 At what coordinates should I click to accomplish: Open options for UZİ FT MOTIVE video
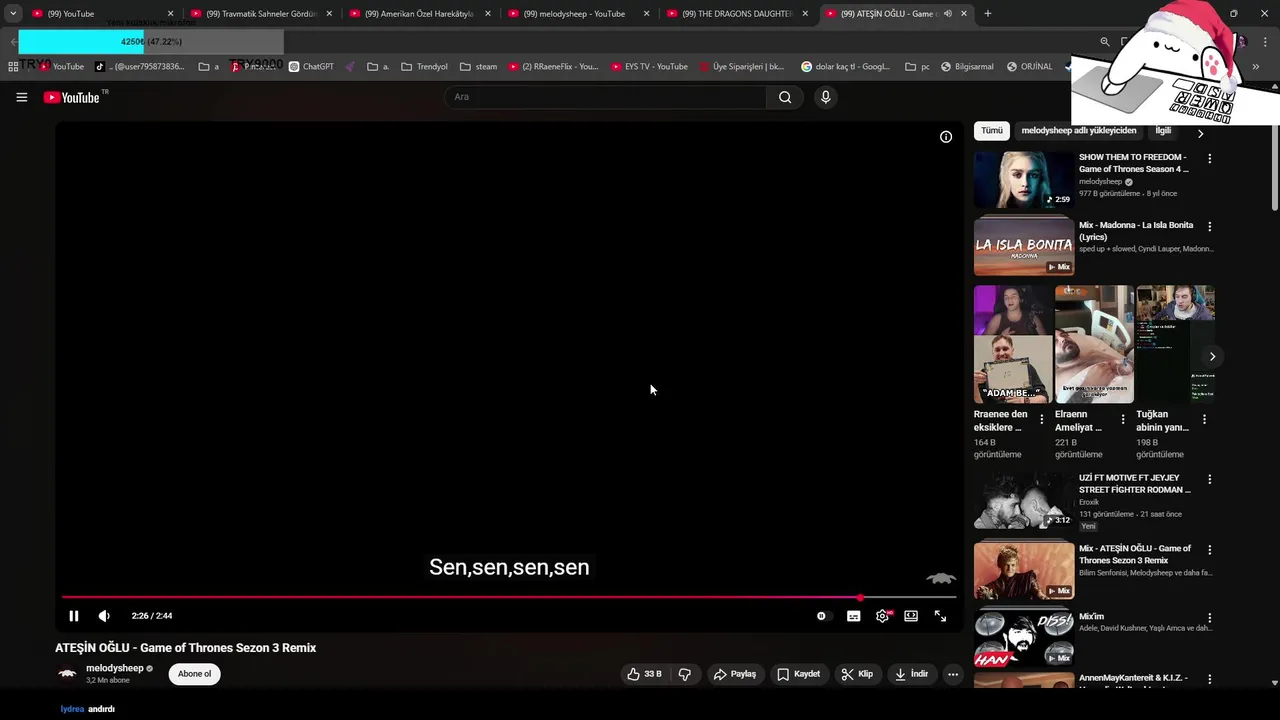point(1209,480)
